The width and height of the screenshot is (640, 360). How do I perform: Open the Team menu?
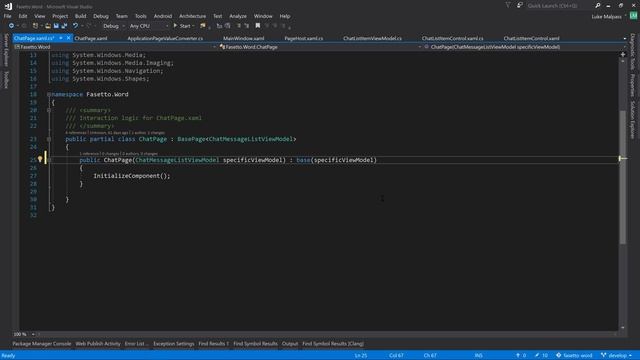click(x=122, y=16)
